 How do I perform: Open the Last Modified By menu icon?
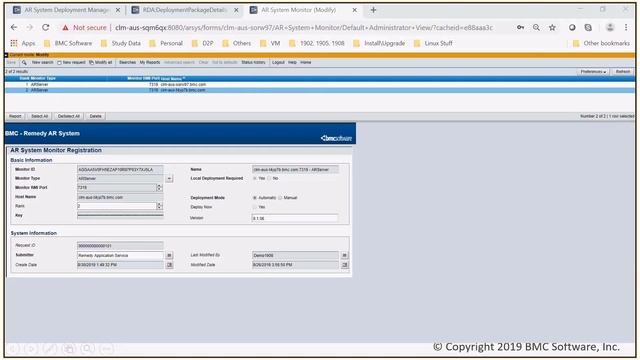pos(344,256)
